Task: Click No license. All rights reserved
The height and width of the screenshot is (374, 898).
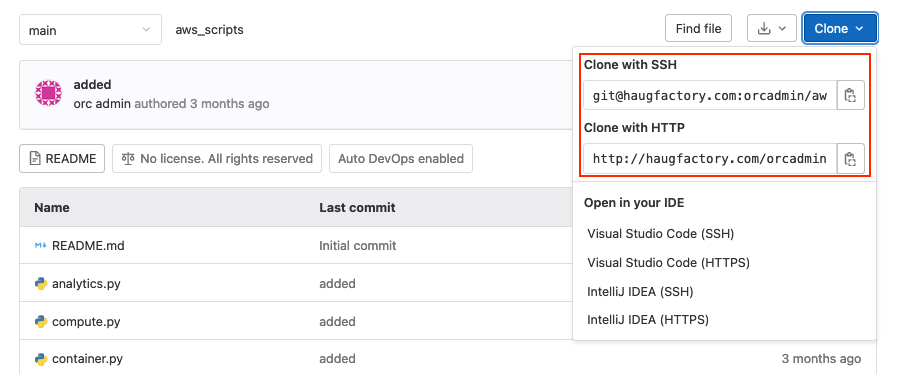Action: 217,159
